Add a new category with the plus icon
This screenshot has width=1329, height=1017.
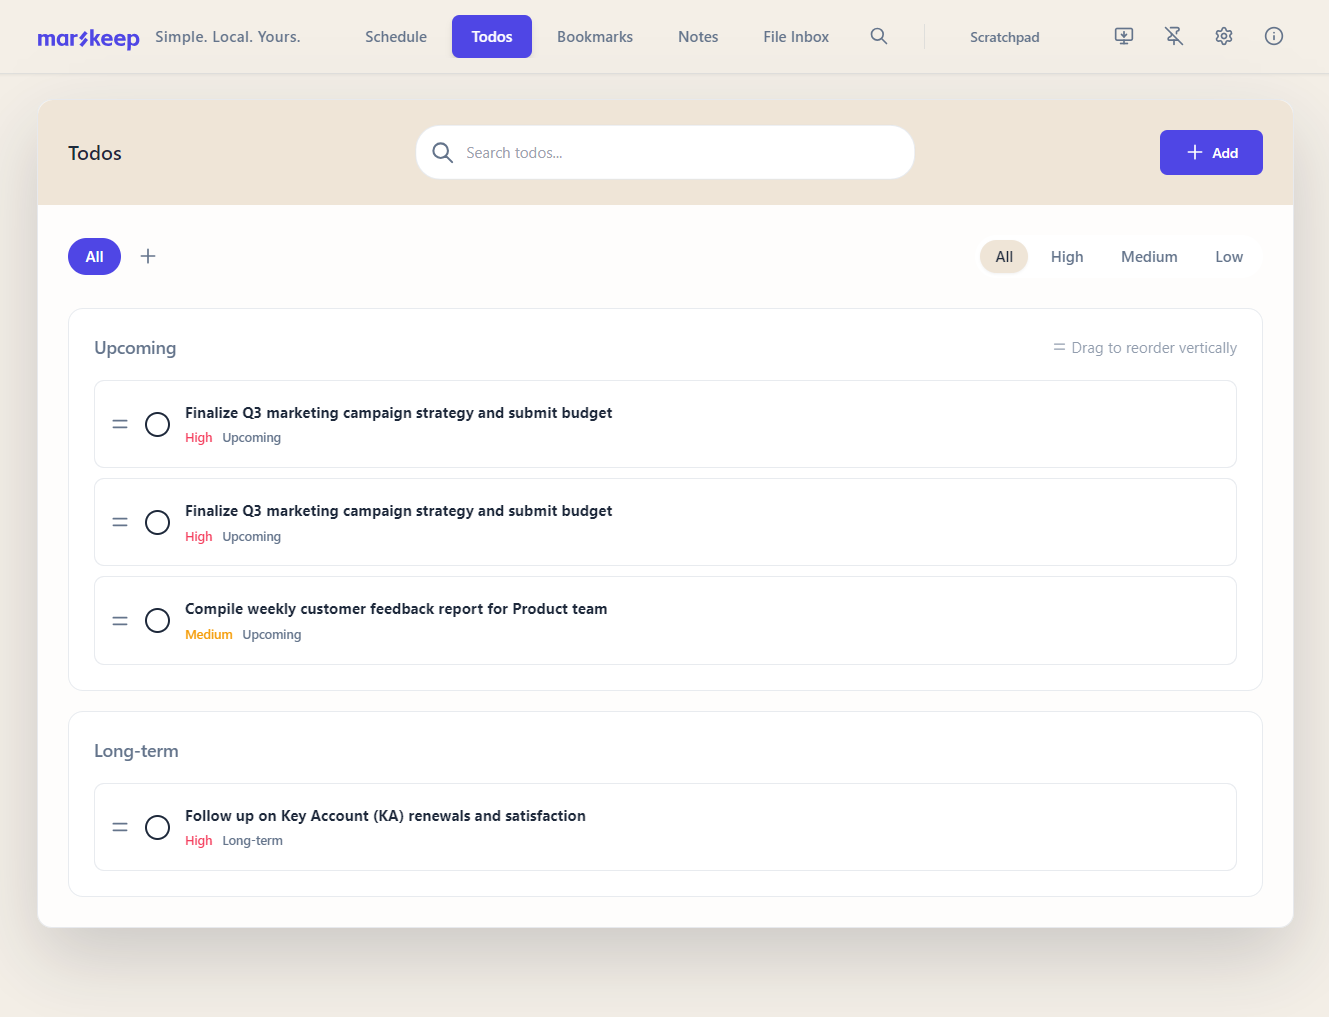(x=148, y=256)
